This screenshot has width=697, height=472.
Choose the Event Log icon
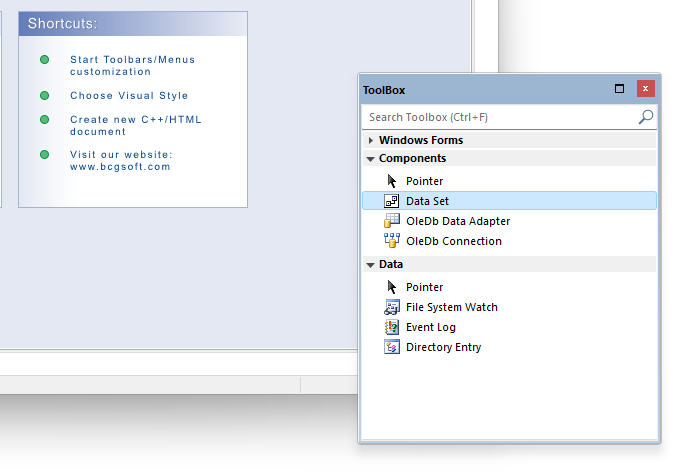point(392,327)
